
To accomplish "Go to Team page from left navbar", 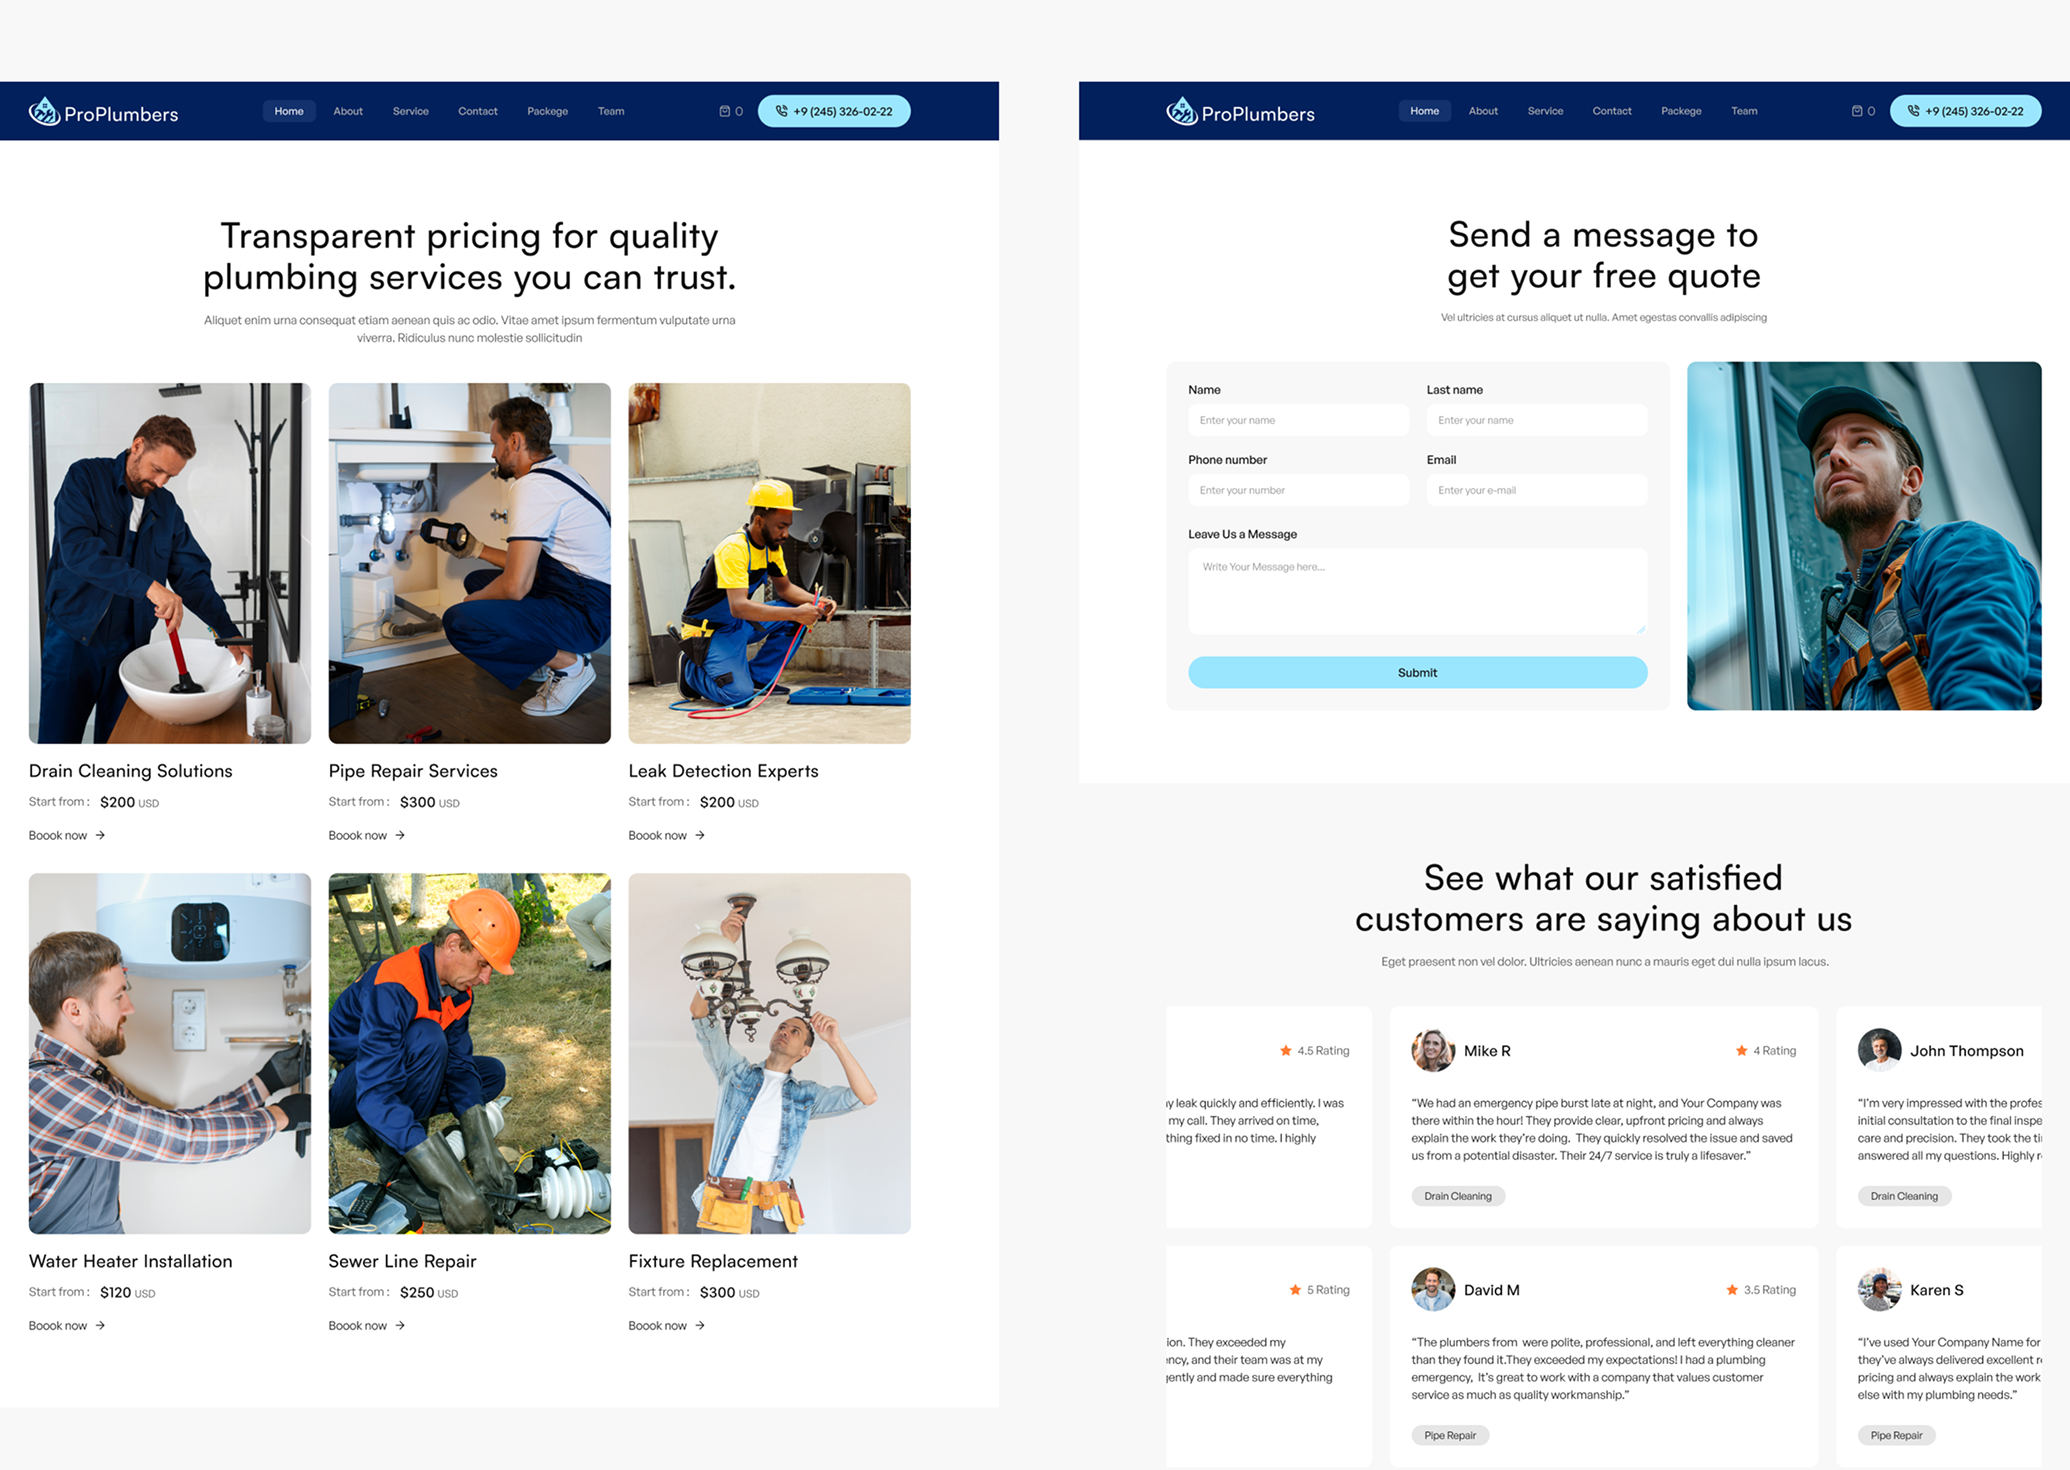I will [x=611, y=111].
